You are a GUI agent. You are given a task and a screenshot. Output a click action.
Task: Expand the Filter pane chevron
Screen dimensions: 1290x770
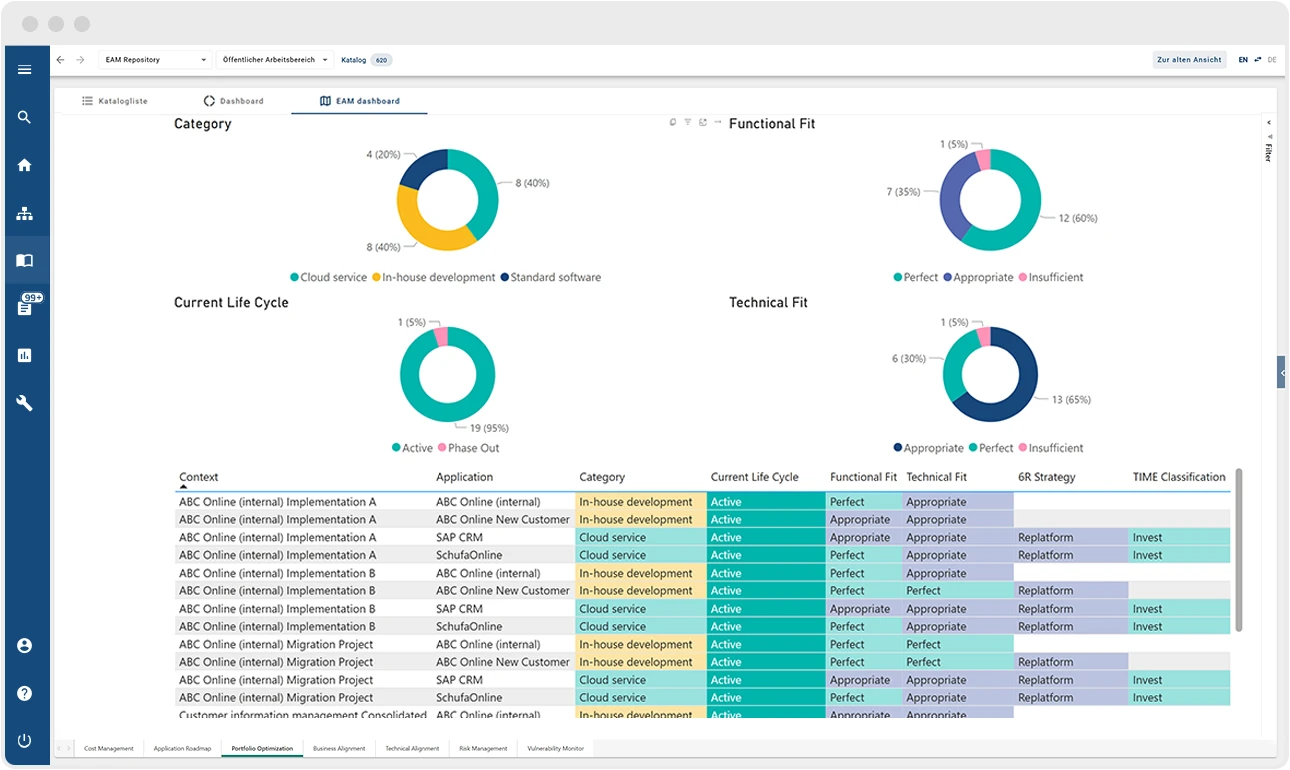[1268, 123]
